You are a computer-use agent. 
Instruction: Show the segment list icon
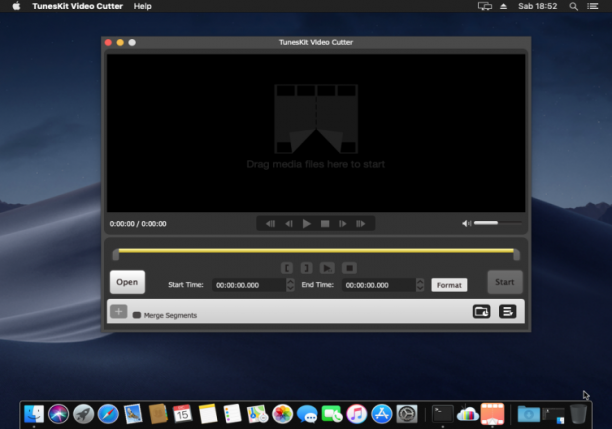point(507,312)
